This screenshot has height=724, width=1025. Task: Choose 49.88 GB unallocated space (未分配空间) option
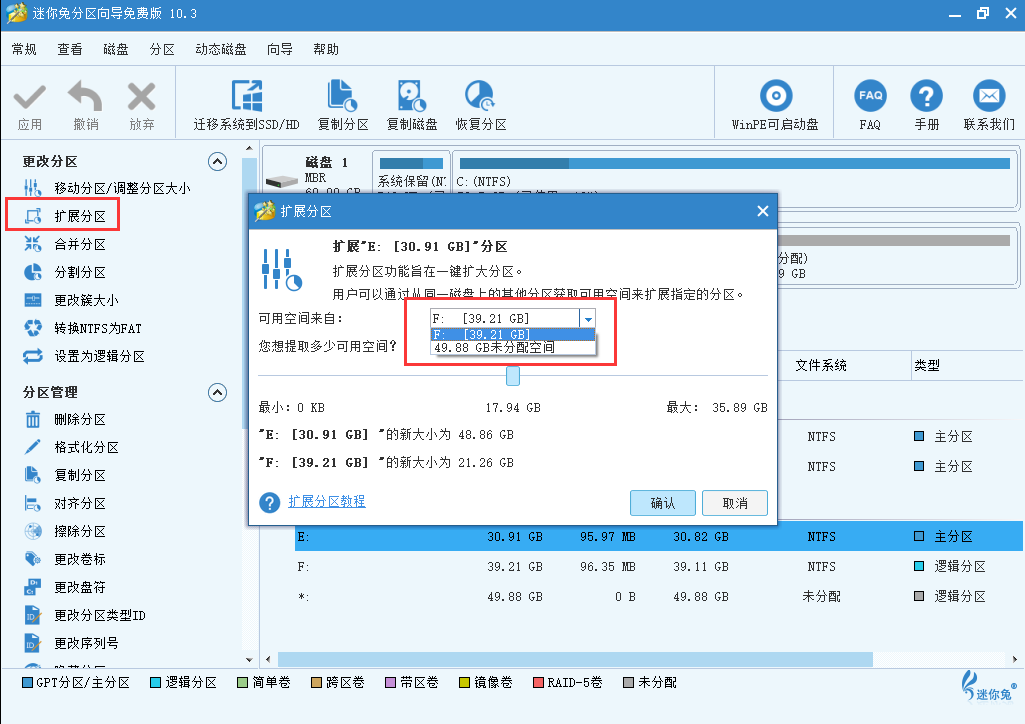click(x=513, y=348)
